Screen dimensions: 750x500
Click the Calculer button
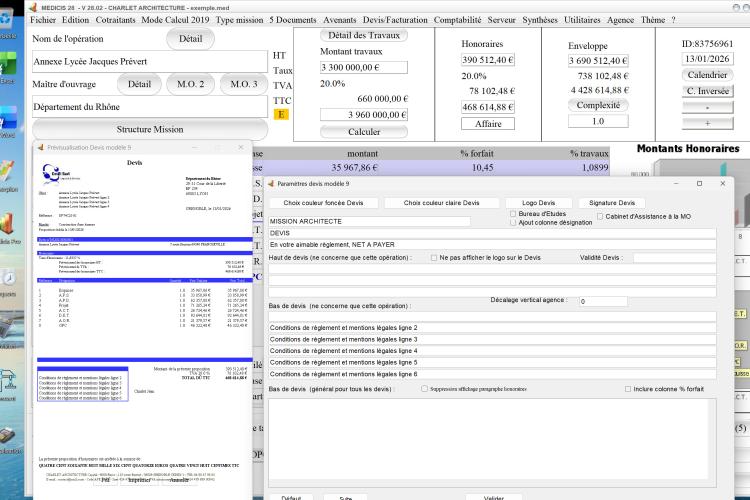[364, 132]
